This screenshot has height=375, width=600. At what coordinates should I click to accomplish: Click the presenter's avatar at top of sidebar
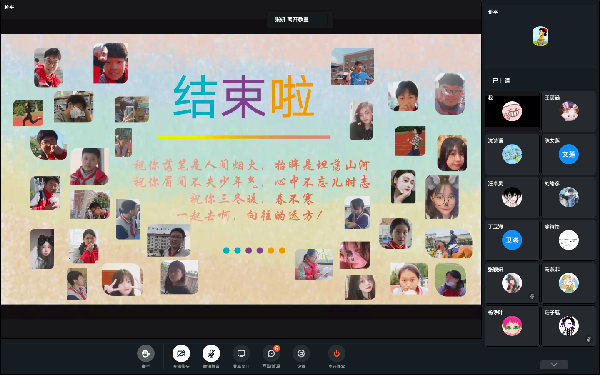540,36
